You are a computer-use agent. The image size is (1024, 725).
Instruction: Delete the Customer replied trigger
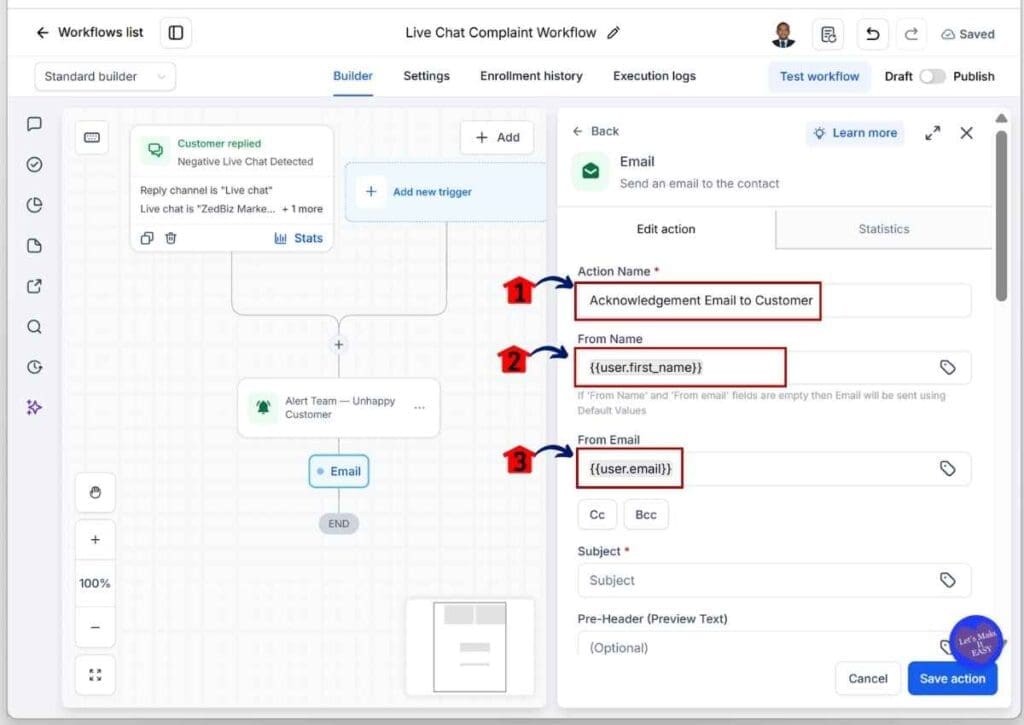[171, 238]
